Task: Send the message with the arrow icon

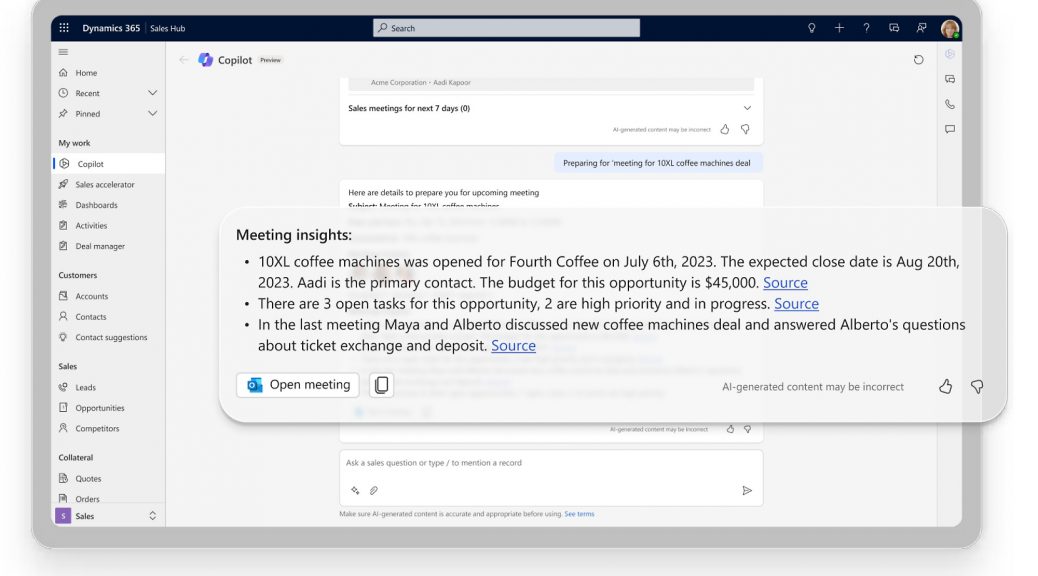Action: pos(747,491)
